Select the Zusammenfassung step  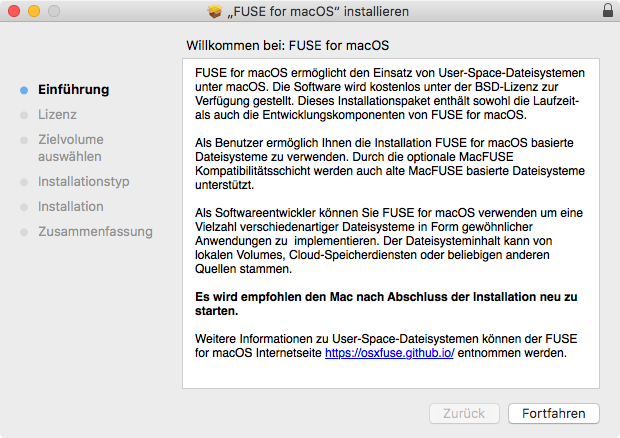(95, 232)
